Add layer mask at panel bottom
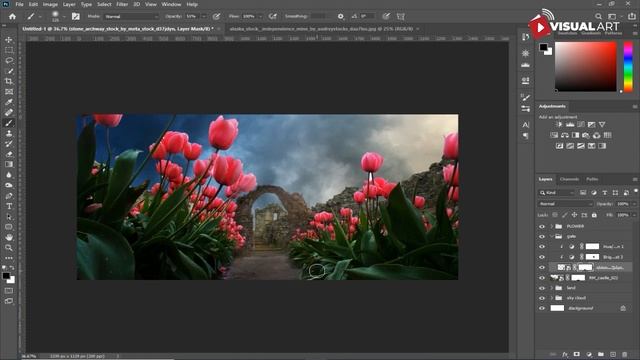640x360 pixels. click(576, 354)
